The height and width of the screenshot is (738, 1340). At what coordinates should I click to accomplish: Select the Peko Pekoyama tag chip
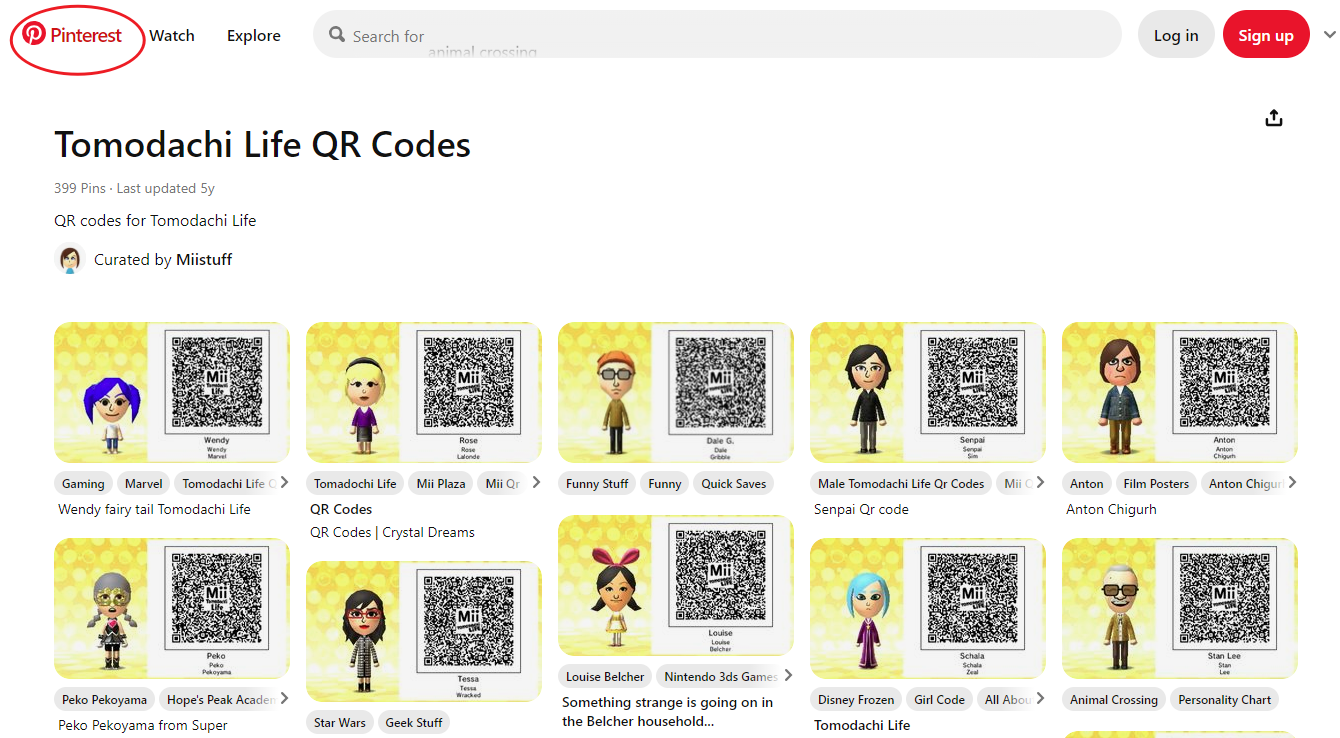[104, 700]
